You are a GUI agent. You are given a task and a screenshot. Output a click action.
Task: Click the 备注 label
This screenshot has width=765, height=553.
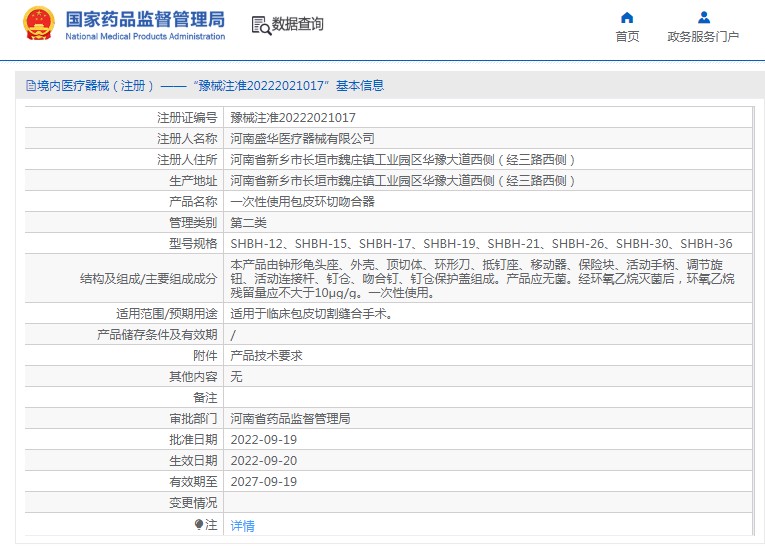205,398
